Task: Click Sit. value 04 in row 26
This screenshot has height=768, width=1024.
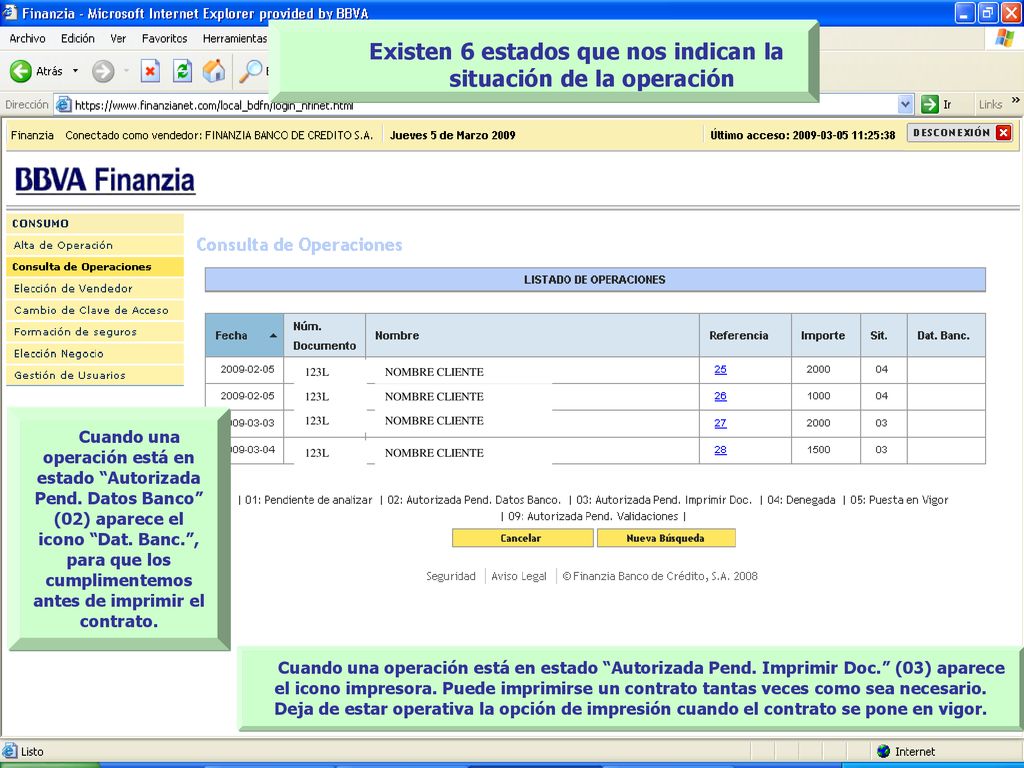Action: pyautogui.click(x=882, y=396)
